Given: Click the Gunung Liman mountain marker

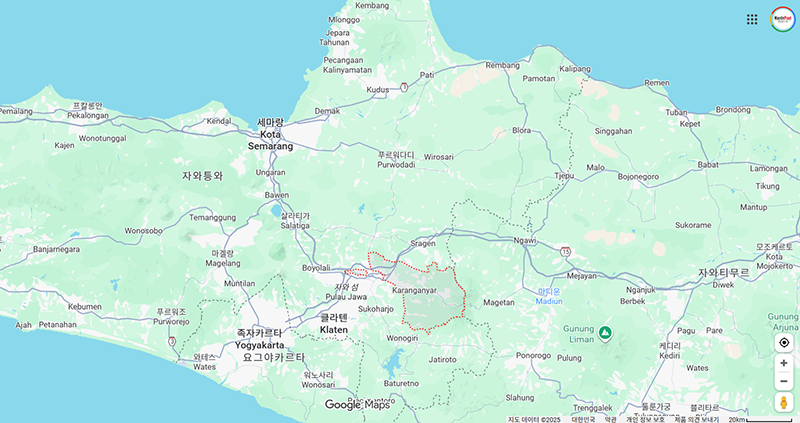Looking at the screenshot, I should click(605, 333).
